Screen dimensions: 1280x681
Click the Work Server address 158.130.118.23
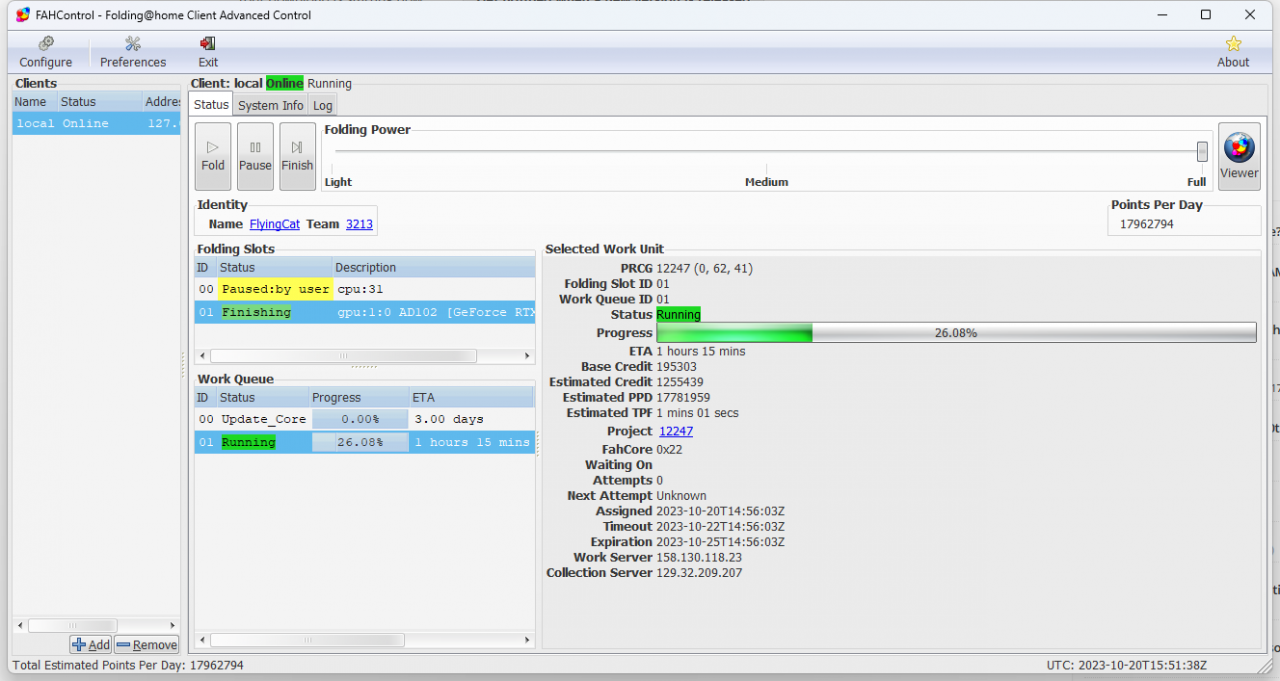[699, 558]
